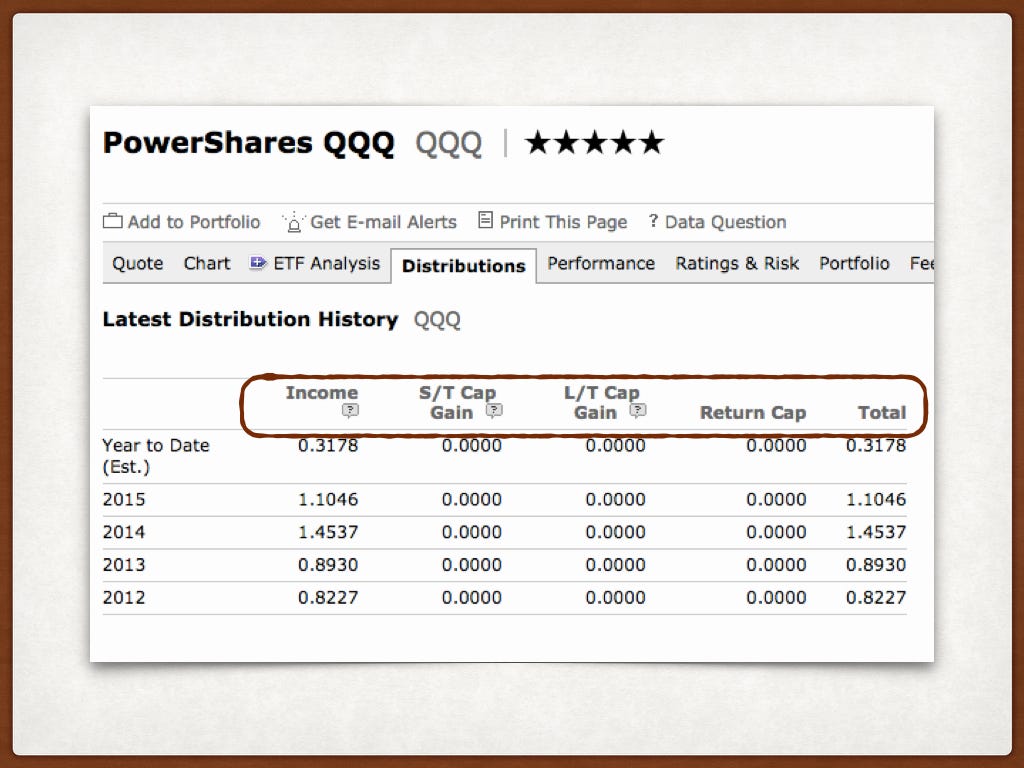Click the 2014 Return Cap value 0.0000
The width and height of the screenshot is (1024, 768).
(x=776, y=532)
